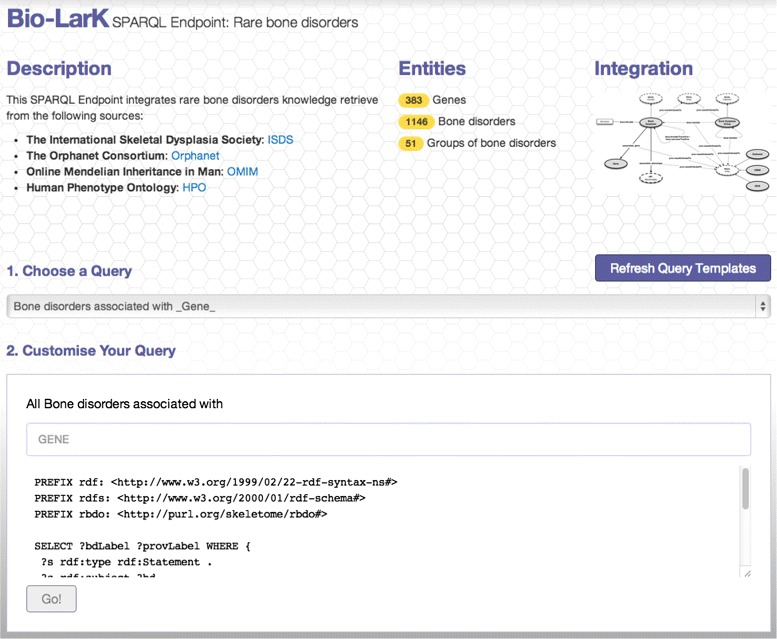Click the Description heading
Screen dimensions: 777x639
coord(59,69)
